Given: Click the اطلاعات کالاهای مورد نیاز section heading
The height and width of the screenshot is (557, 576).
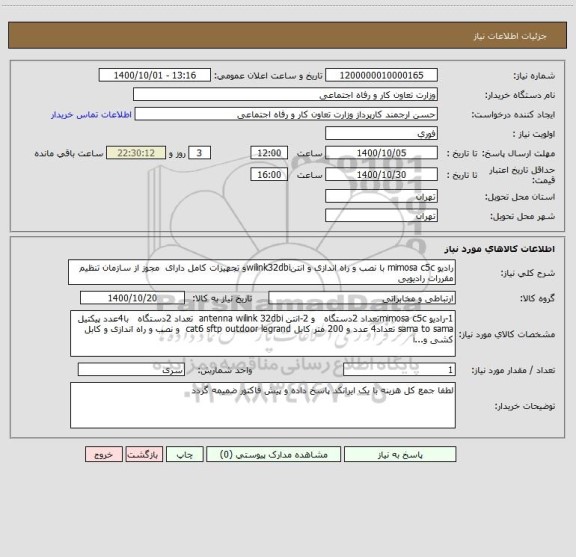Looking at the screenshot, I should tap(500, 249).
